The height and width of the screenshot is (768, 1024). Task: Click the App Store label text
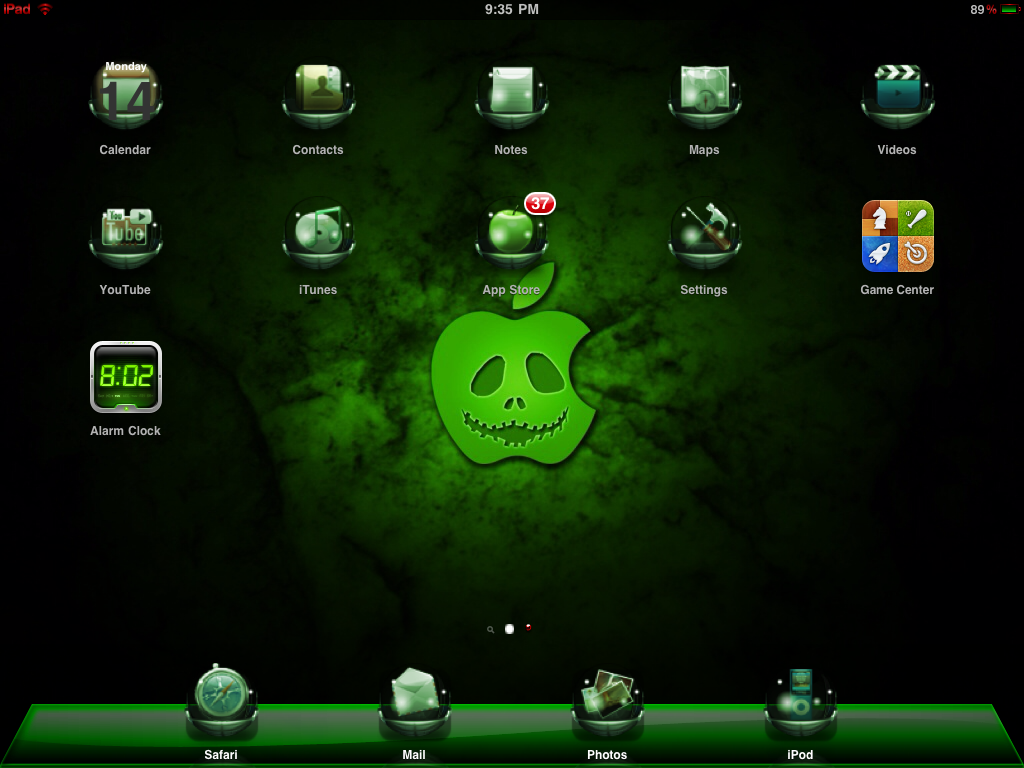click(511, 289)
